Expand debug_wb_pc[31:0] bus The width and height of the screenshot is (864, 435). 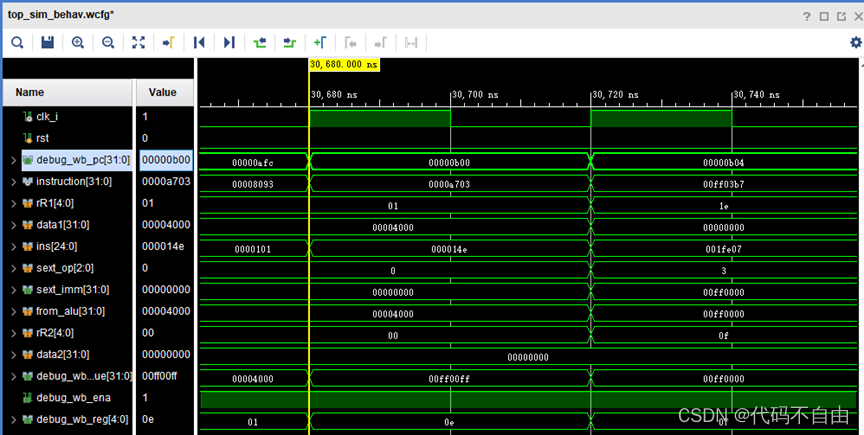(x=13, y=160)
